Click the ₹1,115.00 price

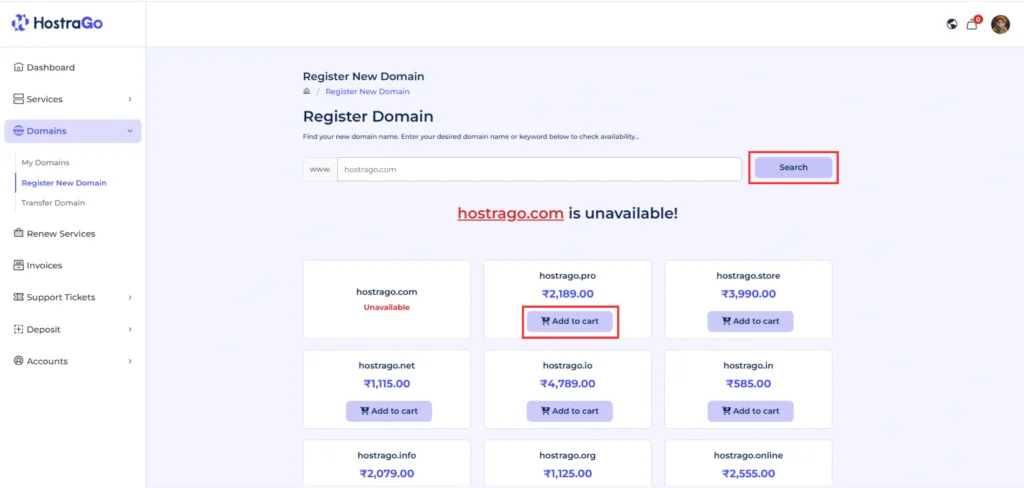387,383
